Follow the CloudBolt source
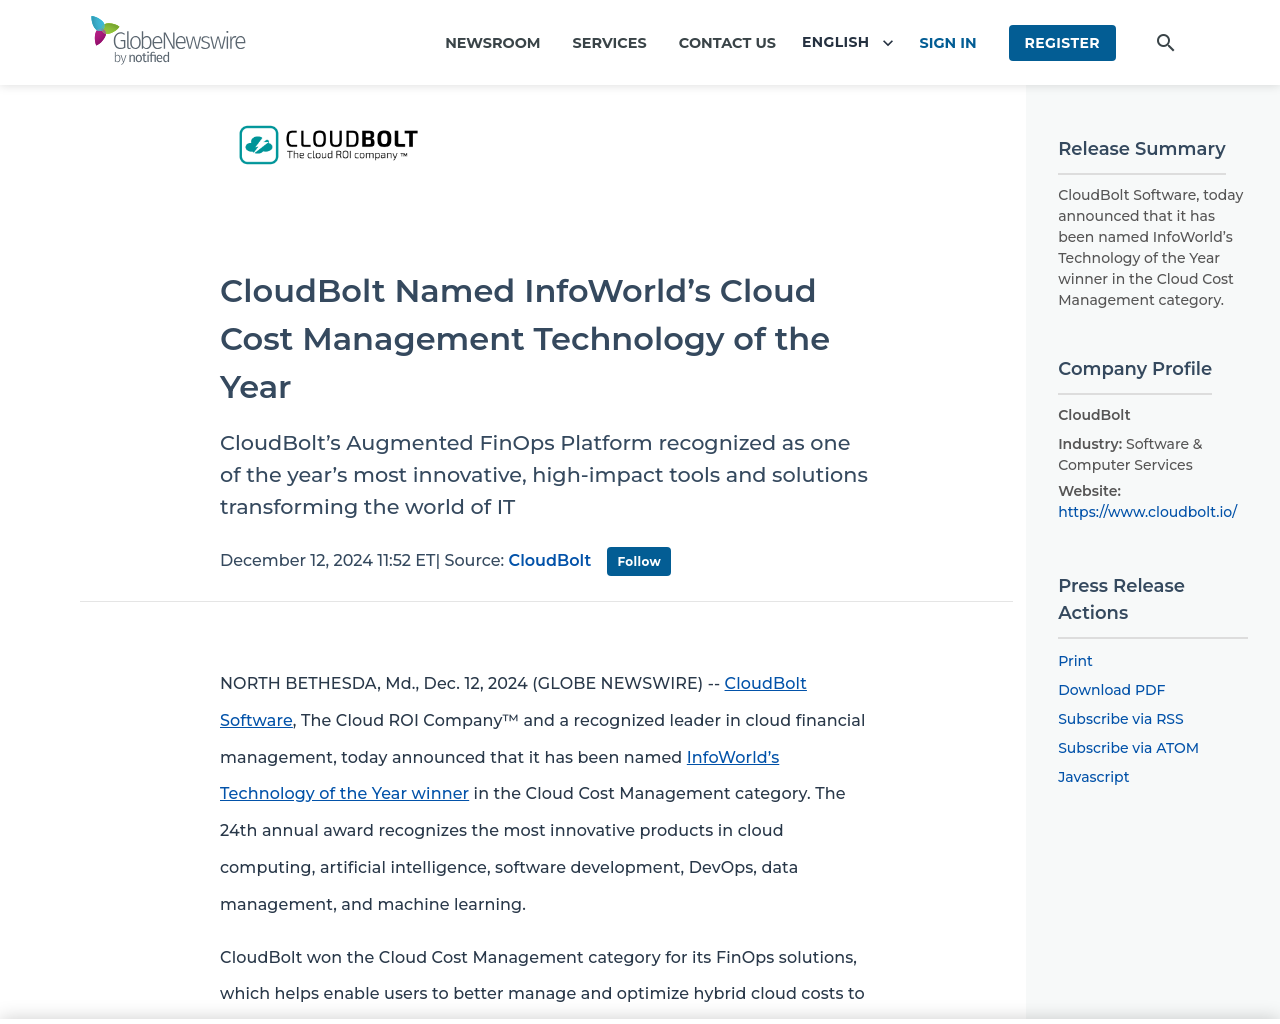This screenshot has width=1280, height=1024. point(639,561)
